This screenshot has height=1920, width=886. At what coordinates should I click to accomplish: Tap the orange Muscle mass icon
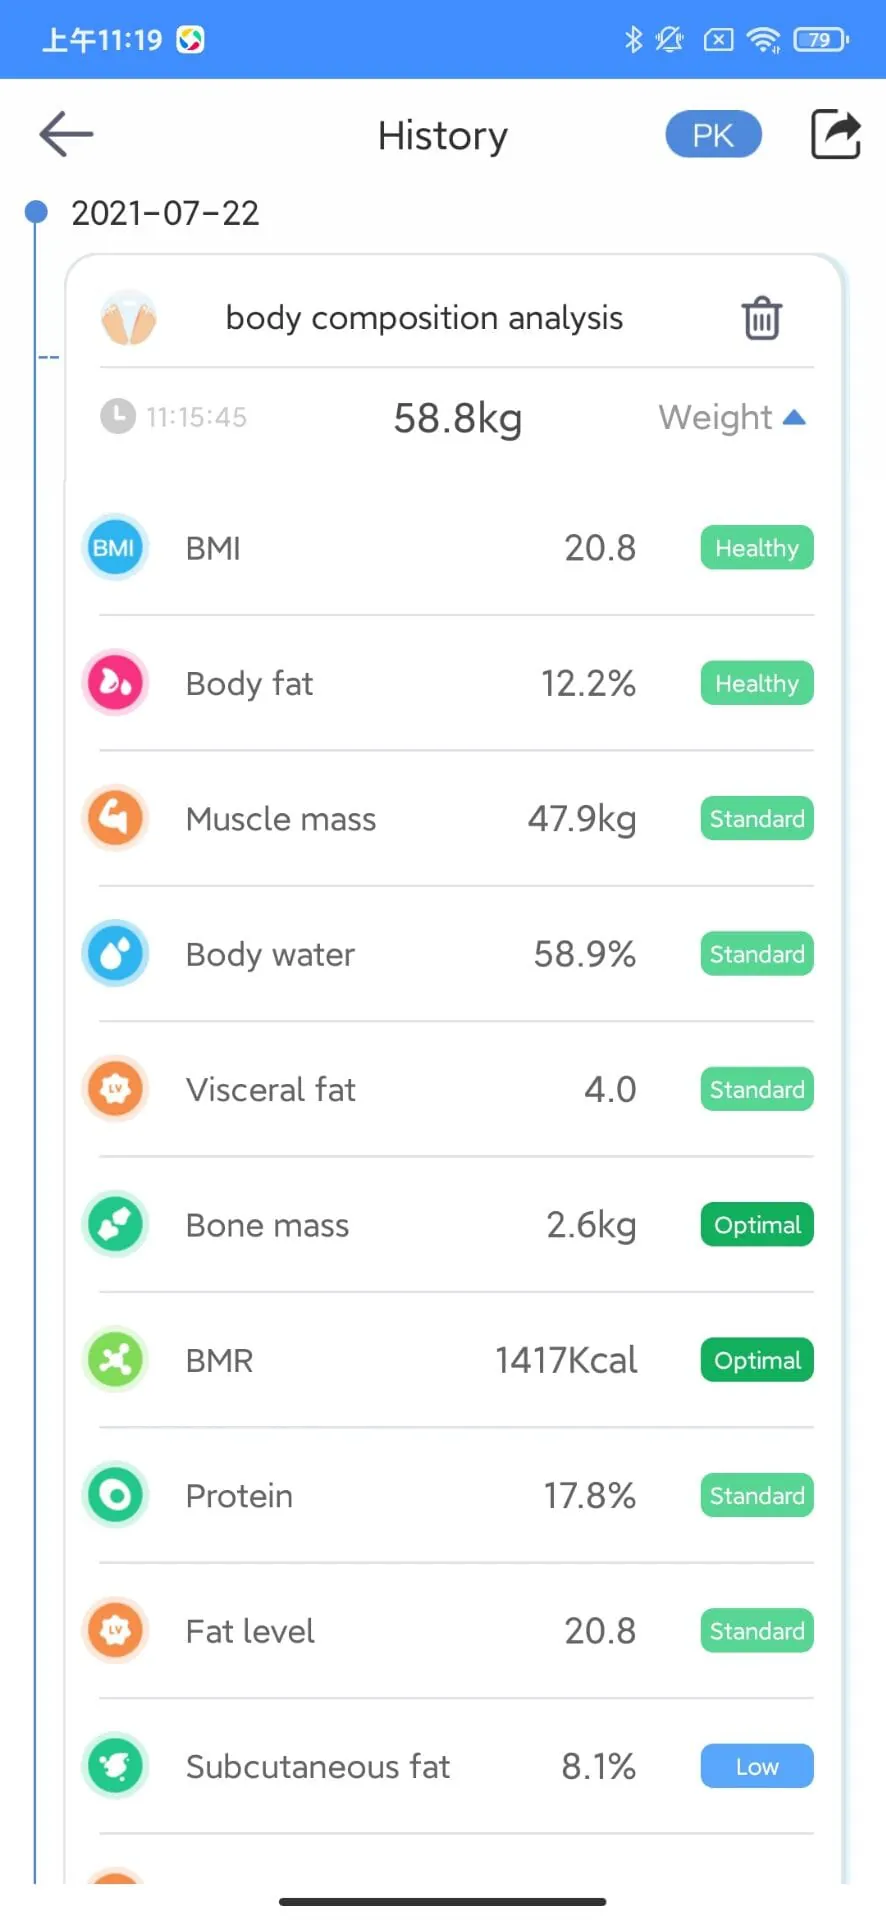coord(115,819)
